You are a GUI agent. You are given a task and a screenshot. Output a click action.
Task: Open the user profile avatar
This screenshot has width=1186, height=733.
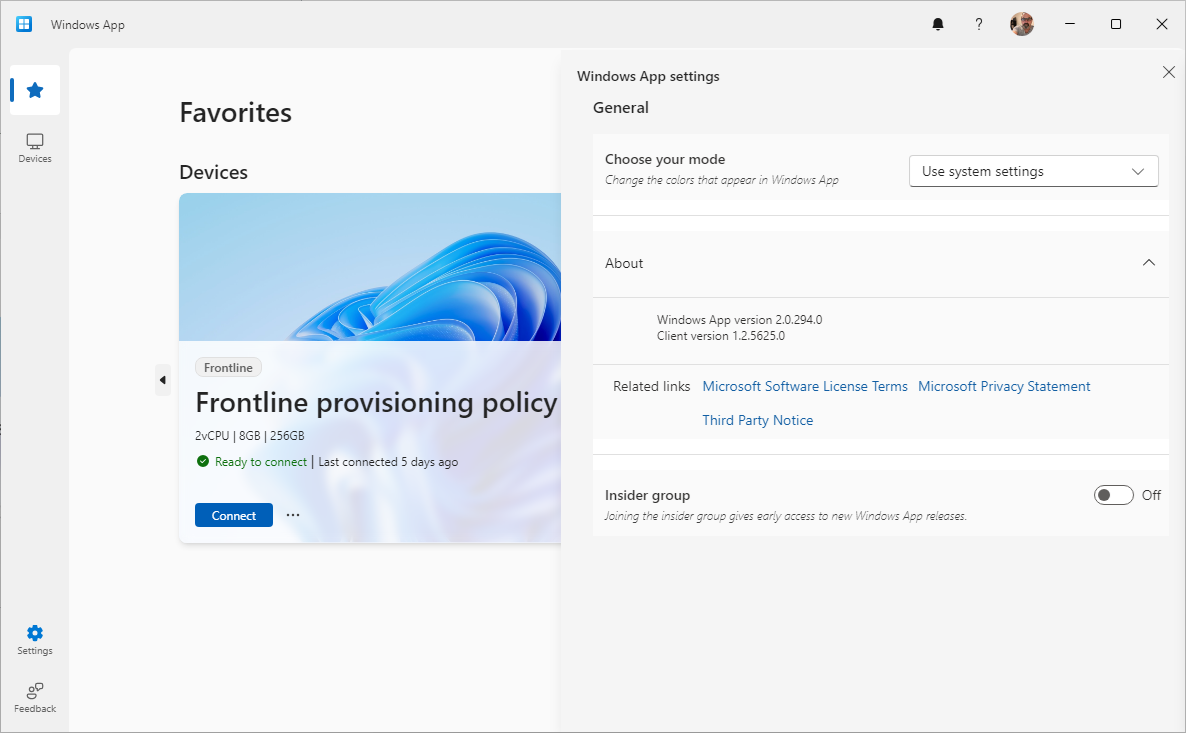coord(1022,24)
